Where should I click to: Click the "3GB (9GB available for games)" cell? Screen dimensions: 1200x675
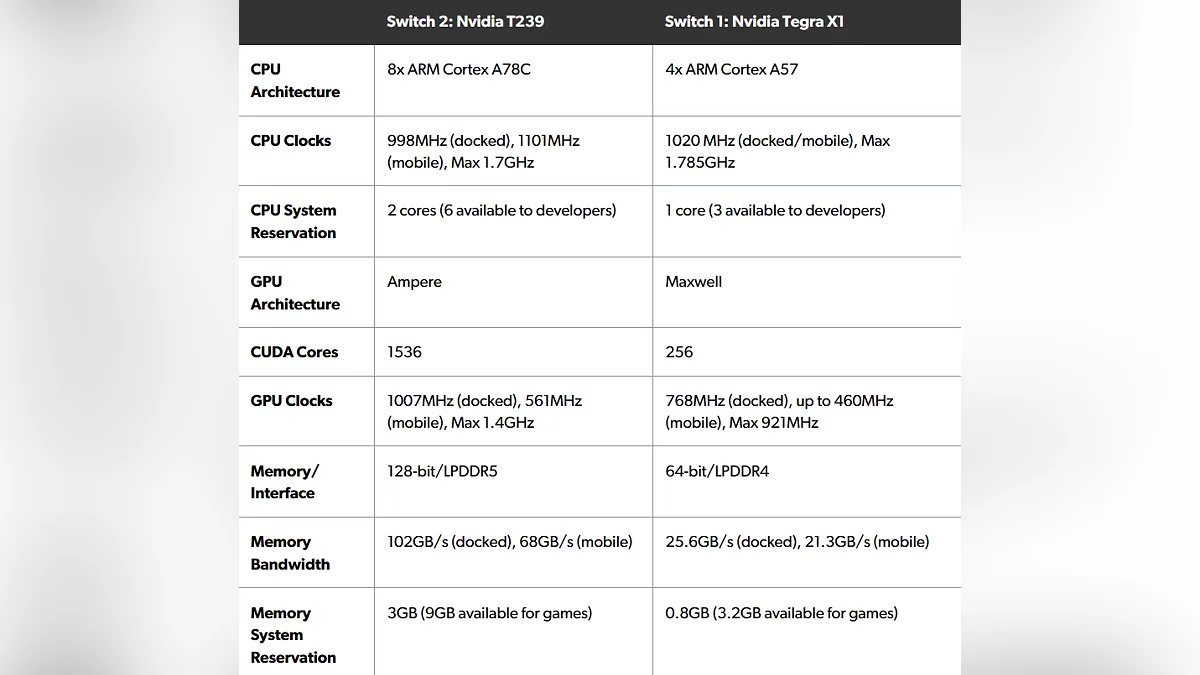click(x=489, y=613)
